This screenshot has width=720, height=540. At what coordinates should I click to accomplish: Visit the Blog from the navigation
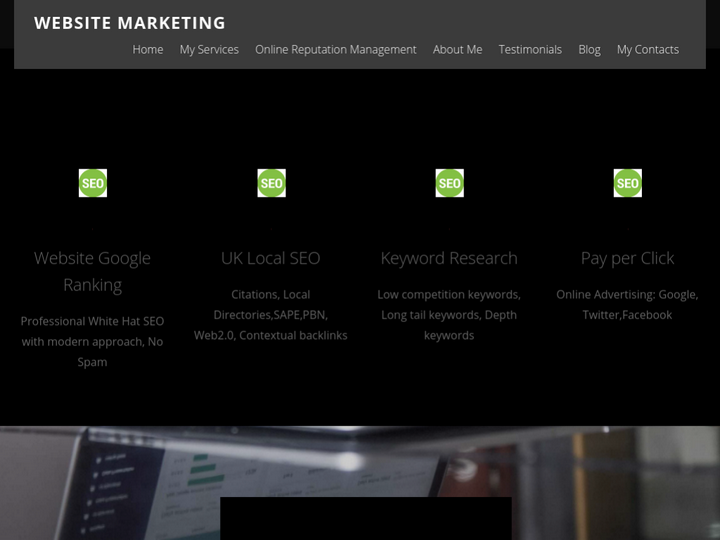click(x=589, y=49)
